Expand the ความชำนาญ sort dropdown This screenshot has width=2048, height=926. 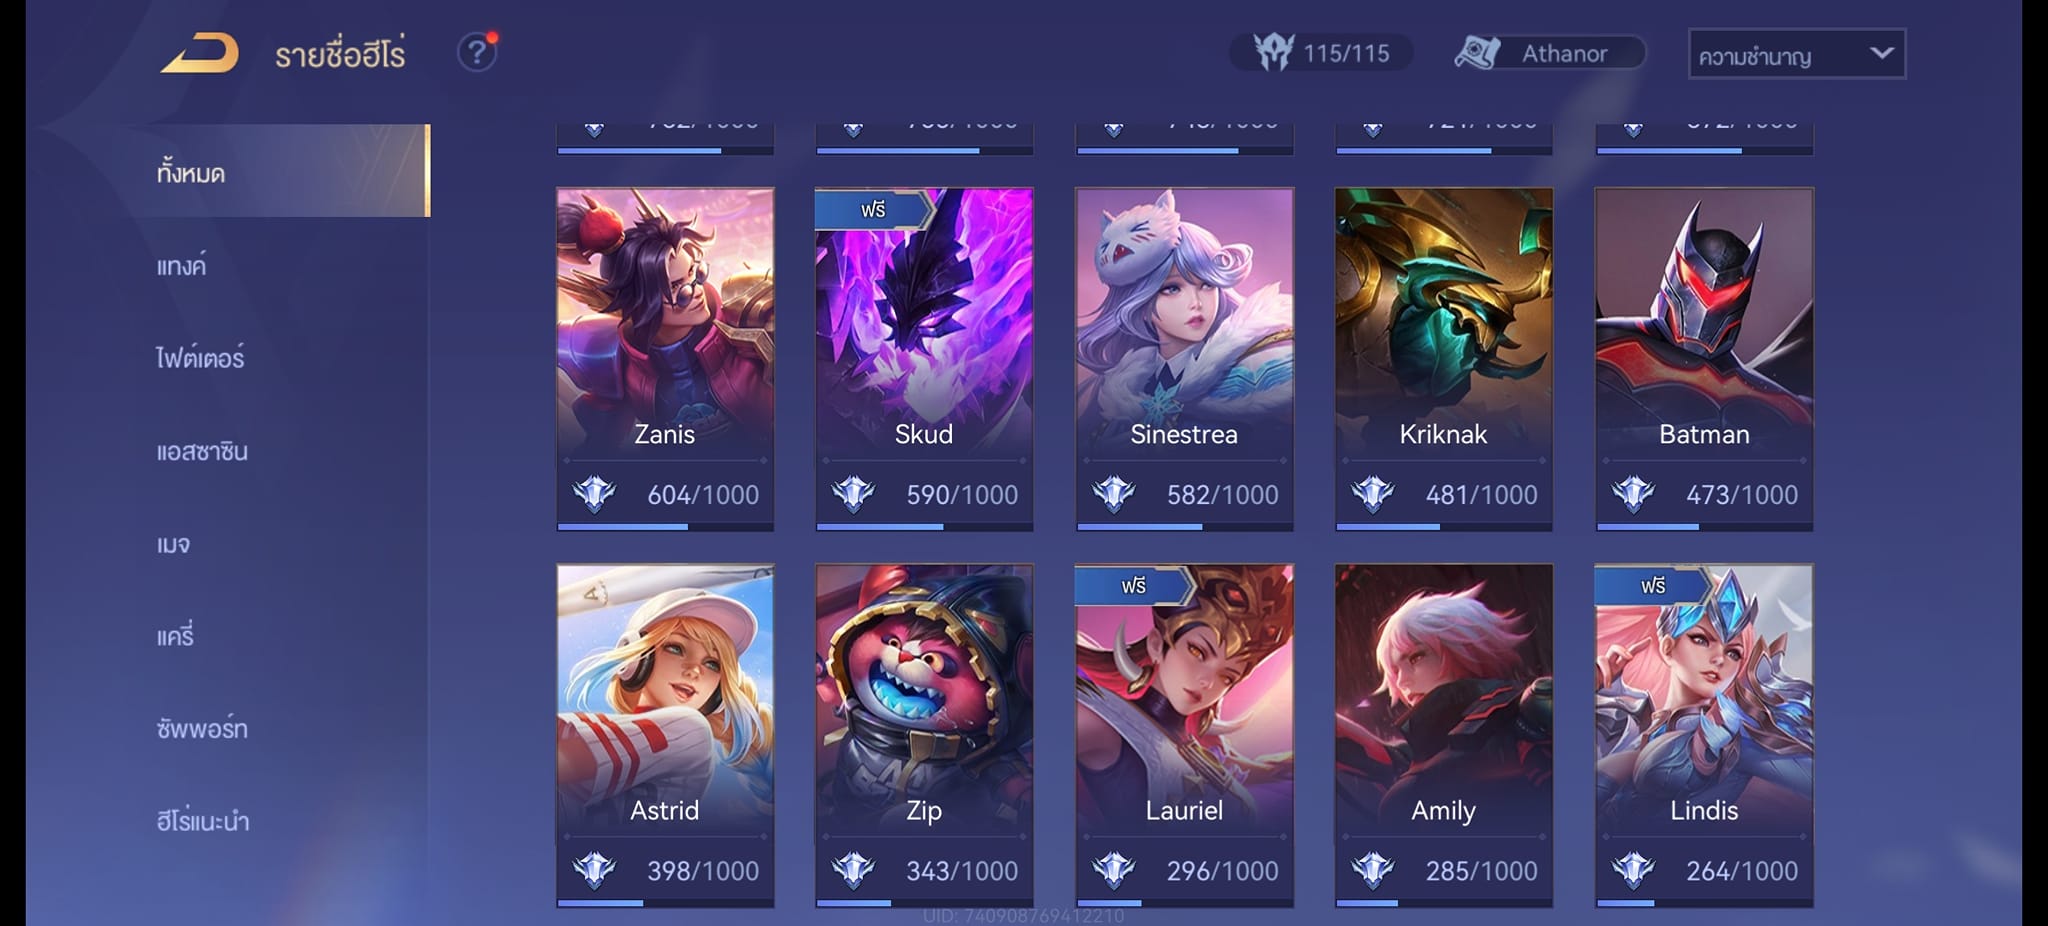pos(1796,54)
